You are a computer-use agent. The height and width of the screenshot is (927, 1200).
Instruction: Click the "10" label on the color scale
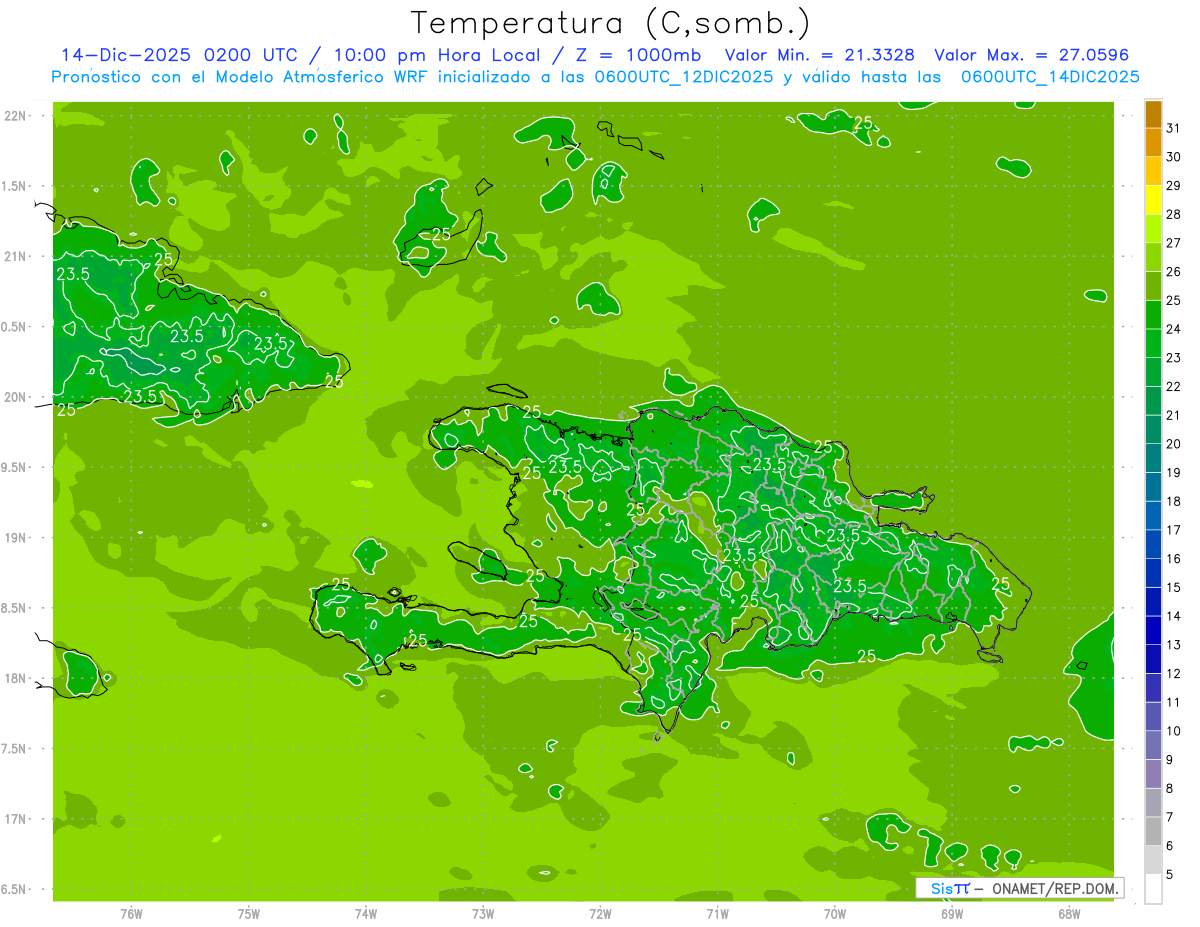1174,731
